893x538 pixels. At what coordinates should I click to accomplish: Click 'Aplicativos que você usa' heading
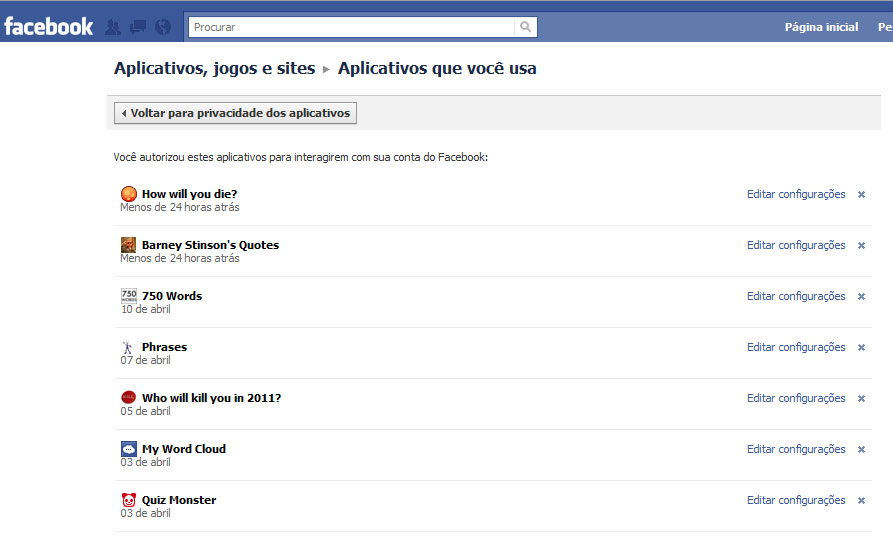click(x=437, y=68)
